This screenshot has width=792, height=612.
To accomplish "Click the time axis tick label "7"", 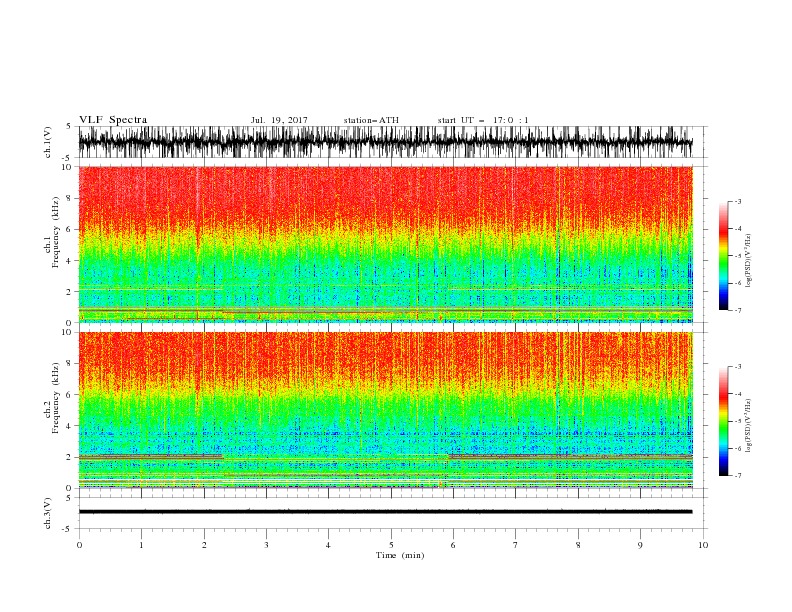I will click(516, 545).
